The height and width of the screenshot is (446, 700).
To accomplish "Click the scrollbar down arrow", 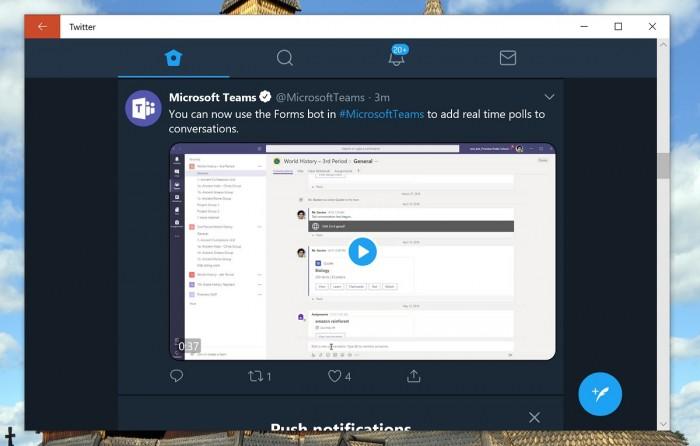I will [663, 424].
